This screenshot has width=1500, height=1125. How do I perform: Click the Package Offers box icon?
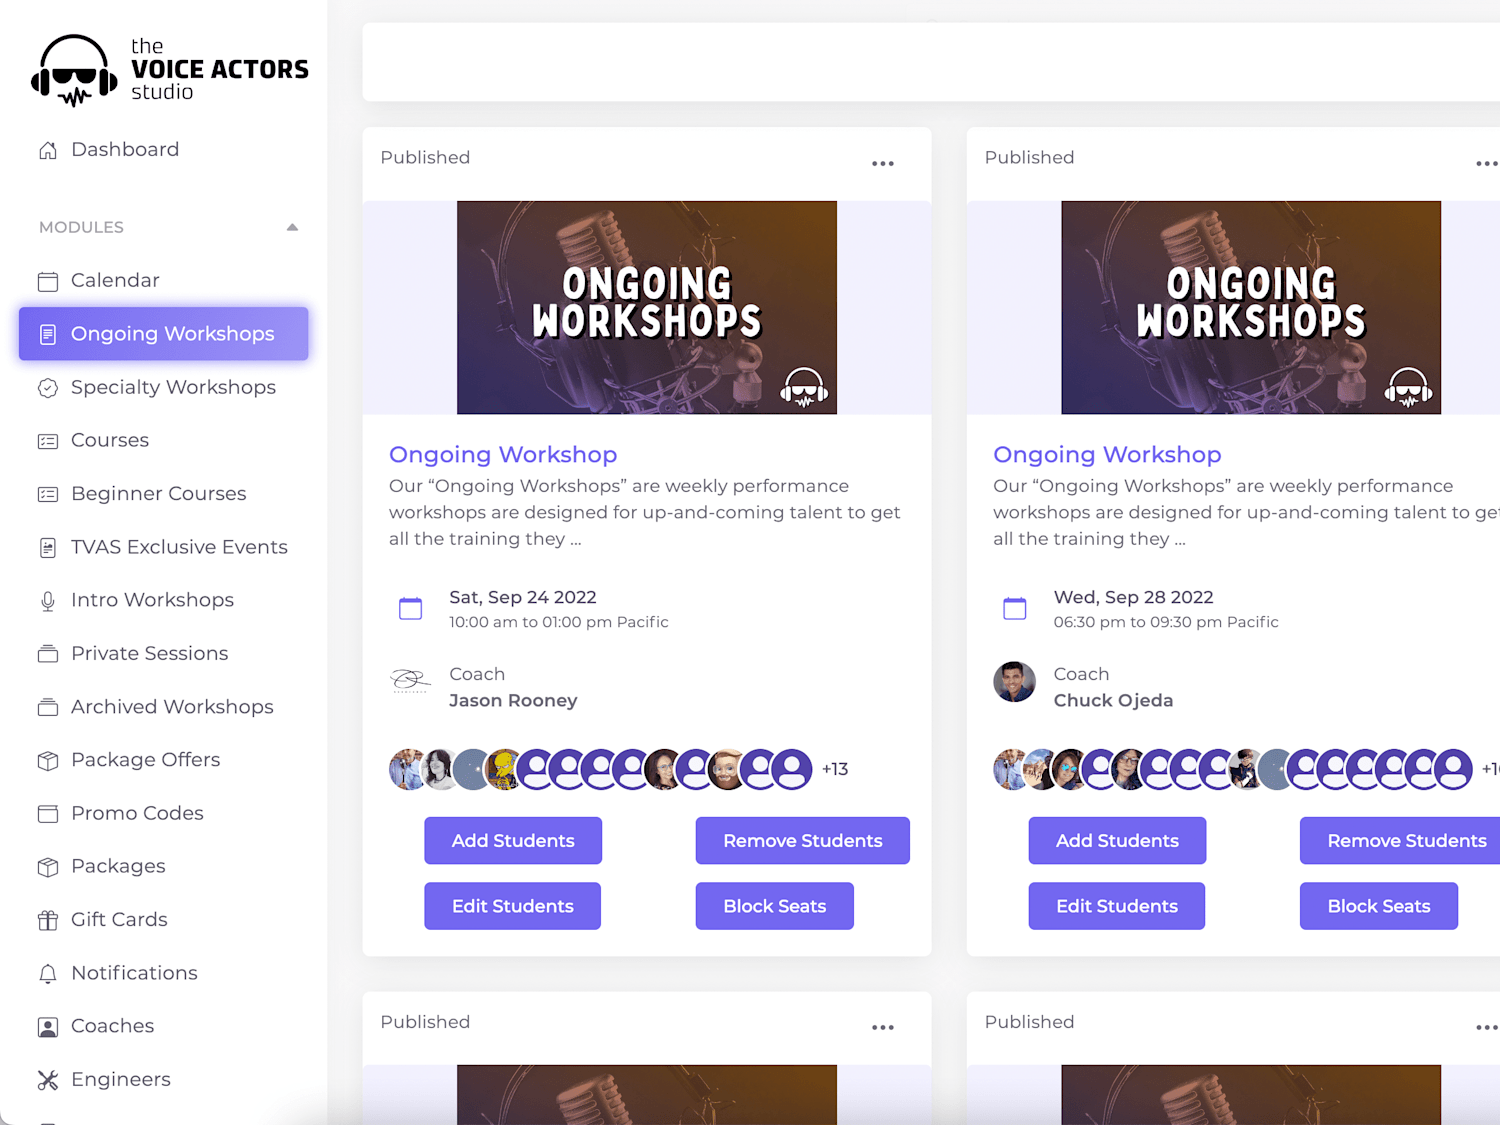click(48, 760)
